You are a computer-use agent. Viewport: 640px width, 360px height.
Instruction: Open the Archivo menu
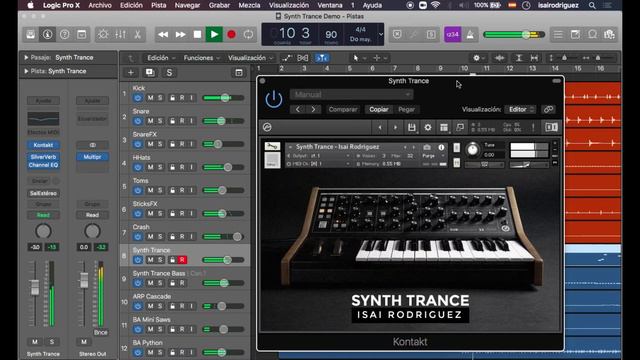[x=100, y=5]
